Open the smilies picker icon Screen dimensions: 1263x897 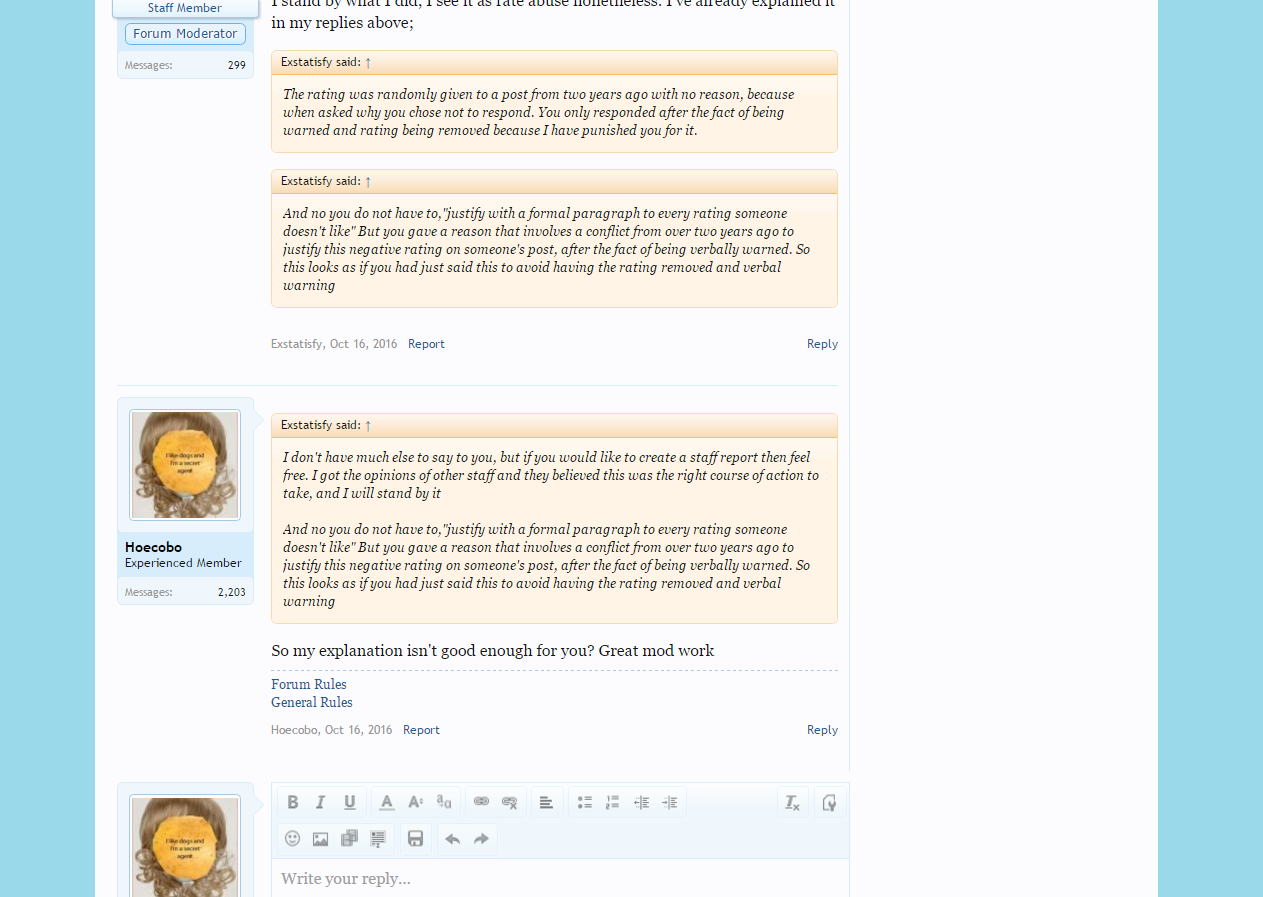[x=292, y=839]
